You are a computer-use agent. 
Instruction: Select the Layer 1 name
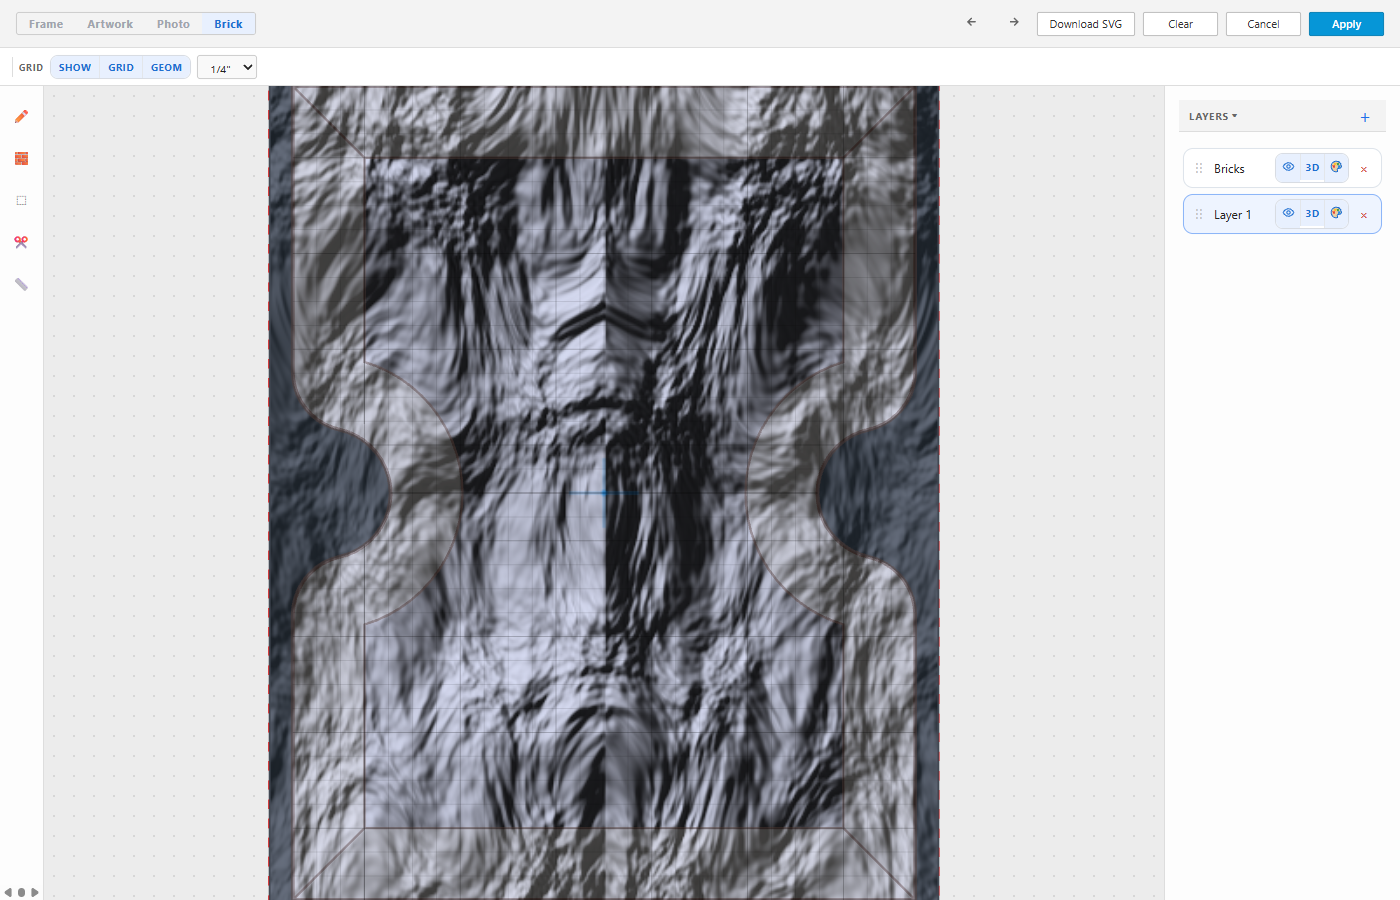tap(1232, 215)
